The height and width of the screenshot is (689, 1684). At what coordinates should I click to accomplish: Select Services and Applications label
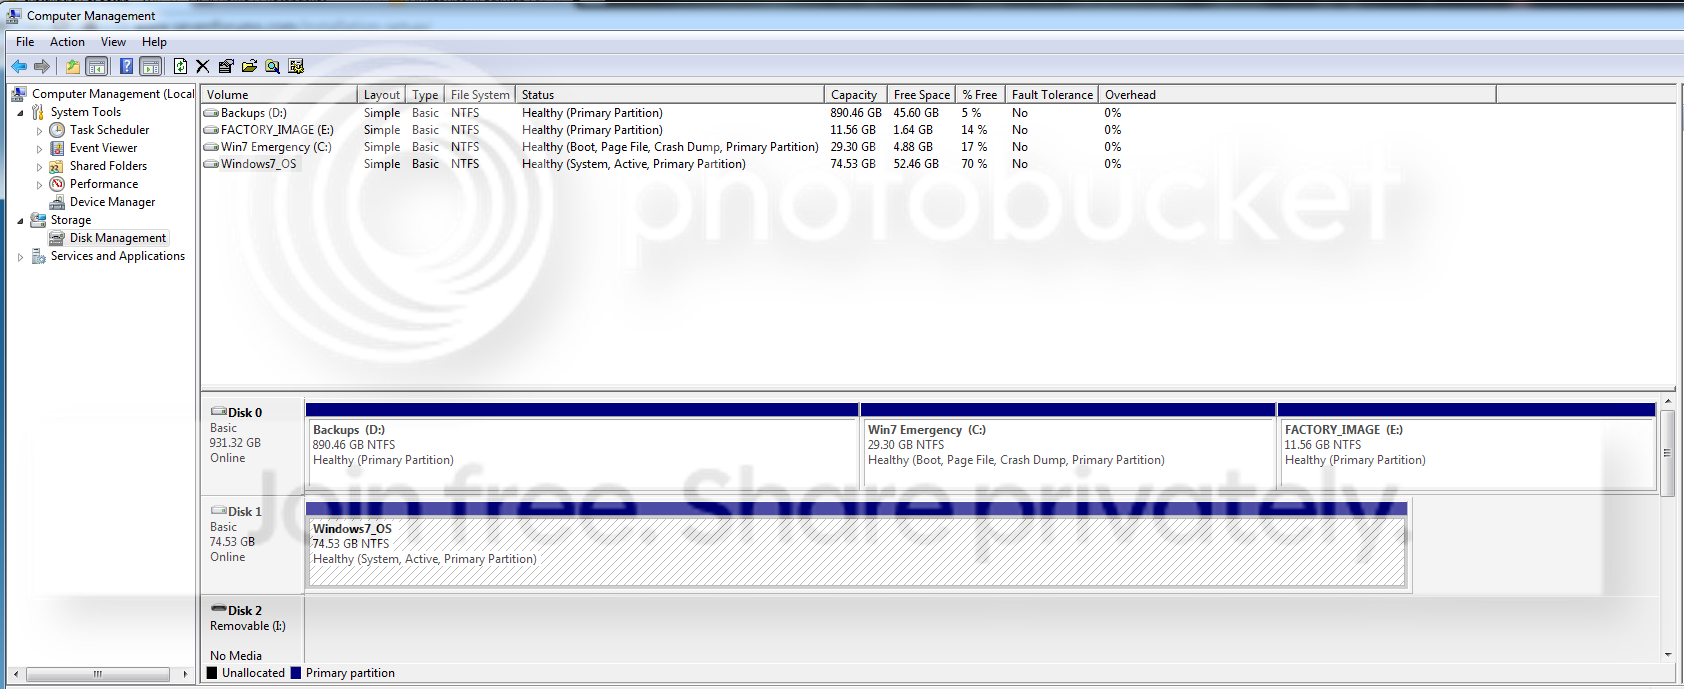pos(118,256)
